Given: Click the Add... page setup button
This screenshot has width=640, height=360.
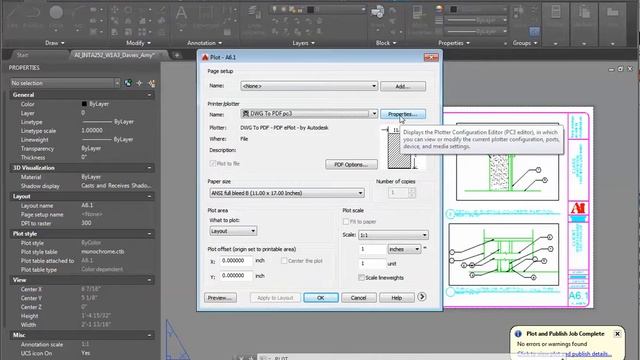Looking at the screenshot, I should point(403,87).
